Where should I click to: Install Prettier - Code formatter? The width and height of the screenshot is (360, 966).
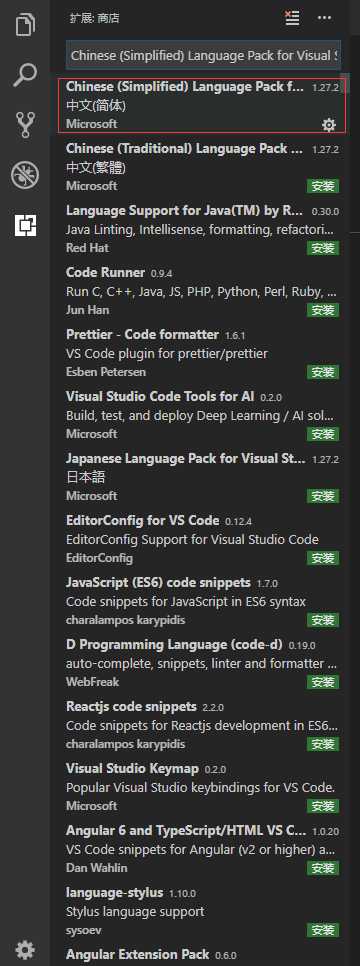[x=323, y=372]
